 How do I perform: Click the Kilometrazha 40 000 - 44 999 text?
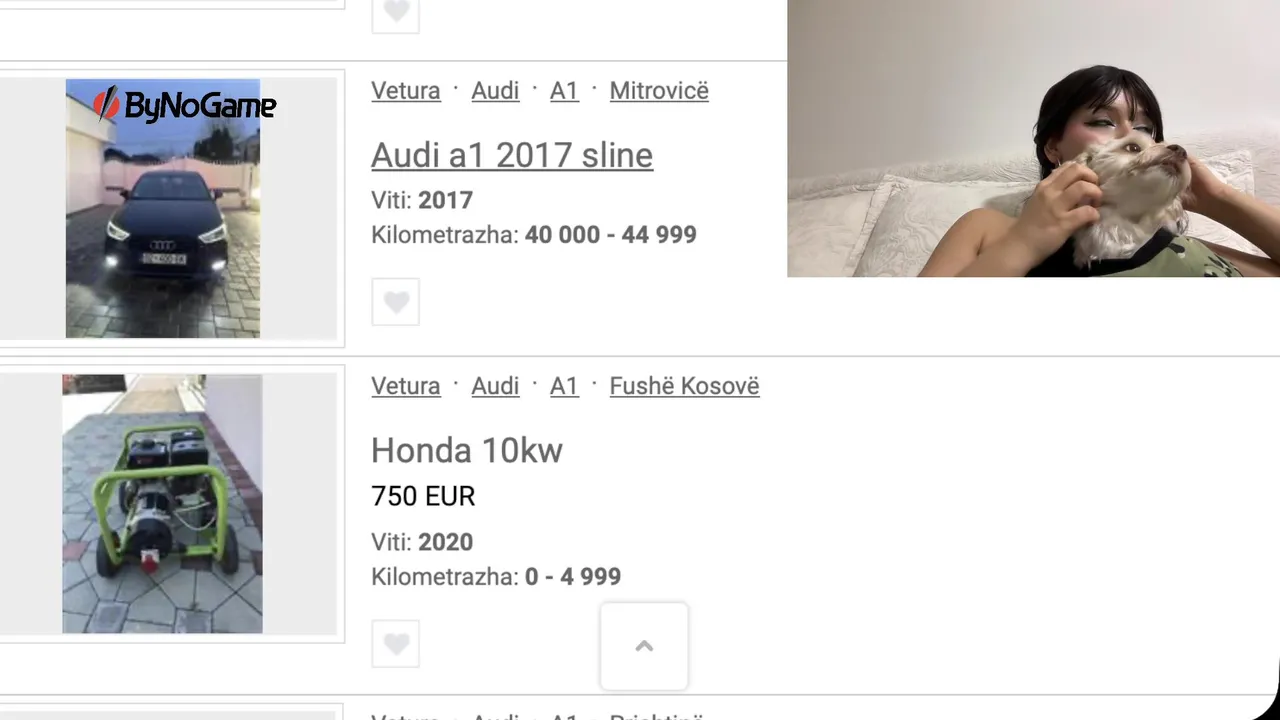coord(534,235)
